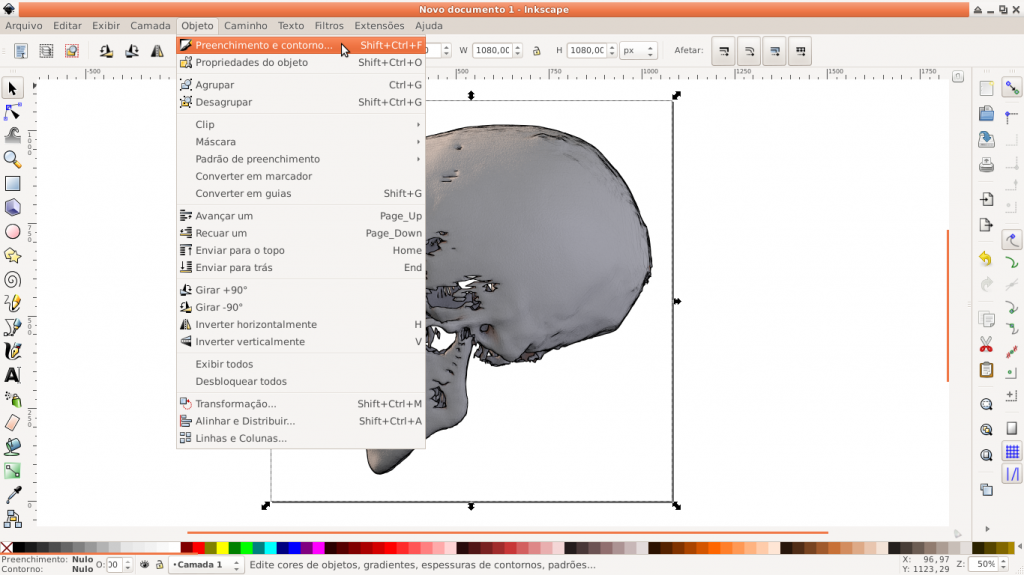The height and width of the screenshot is (575, 1024).
Task: Expand the Máscara submenu
Action: (301, 142)
